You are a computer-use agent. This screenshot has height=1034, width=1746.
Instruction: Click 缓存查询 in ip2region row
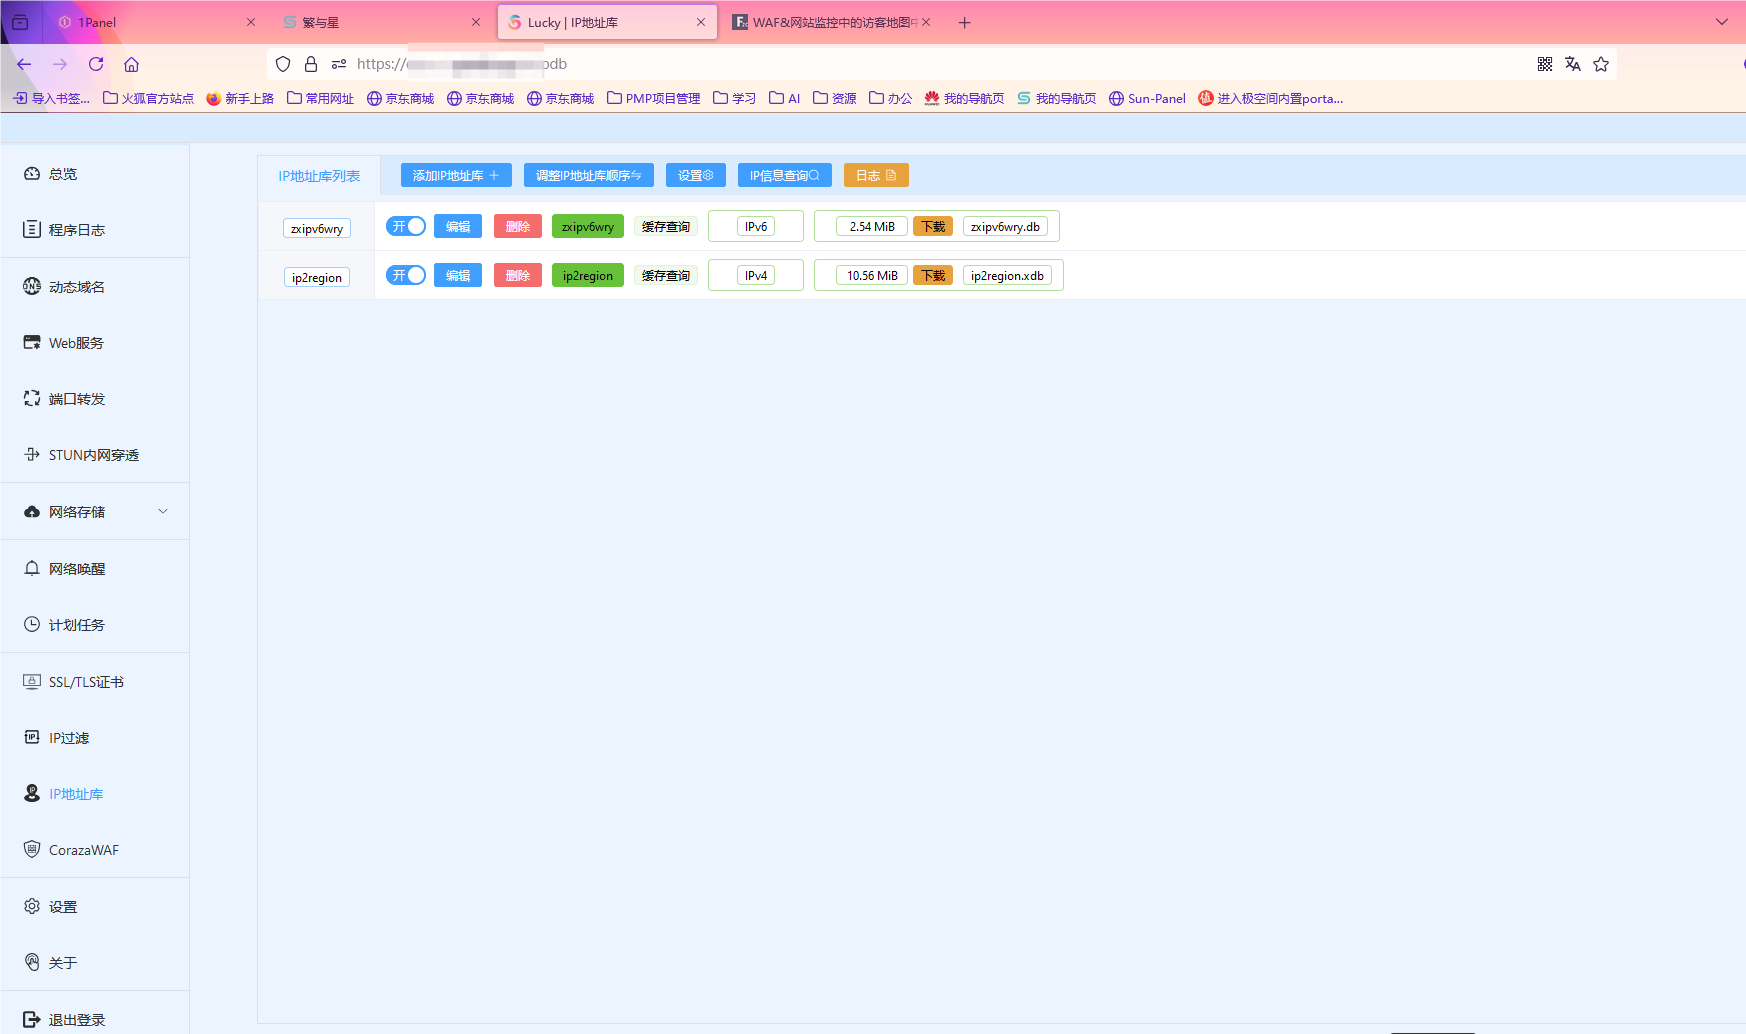[x=666, y=275]
